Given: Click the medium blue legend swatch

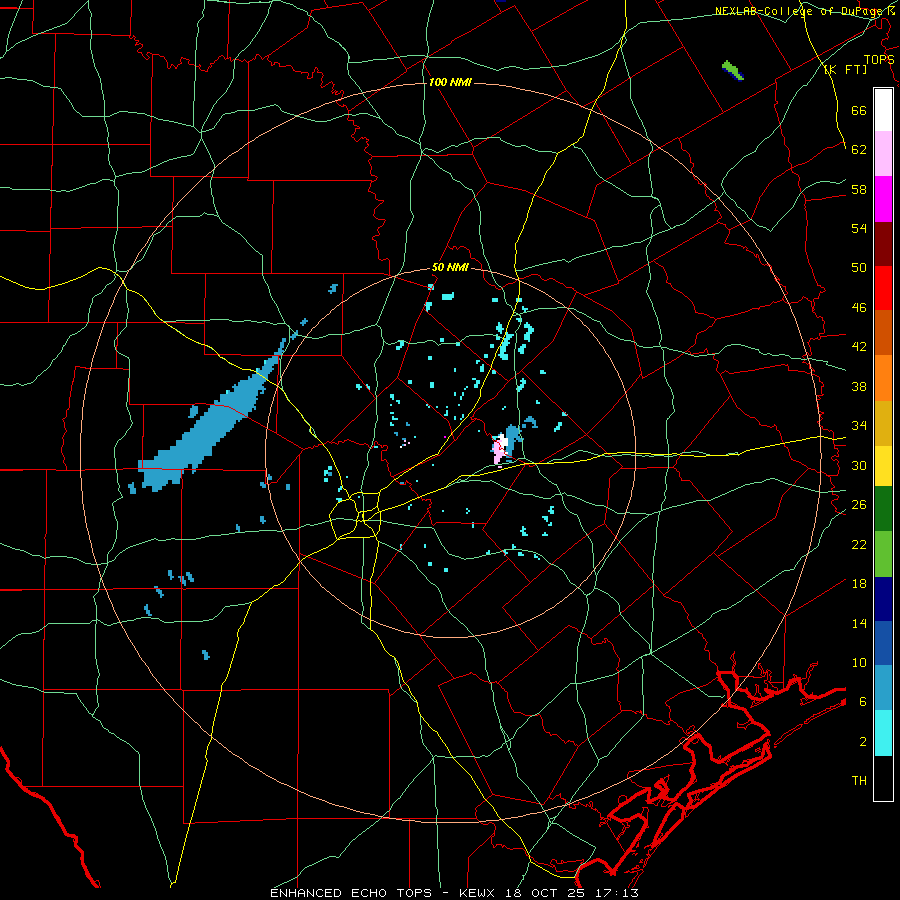Looking at the screenshot, I should tap(883, 643).
